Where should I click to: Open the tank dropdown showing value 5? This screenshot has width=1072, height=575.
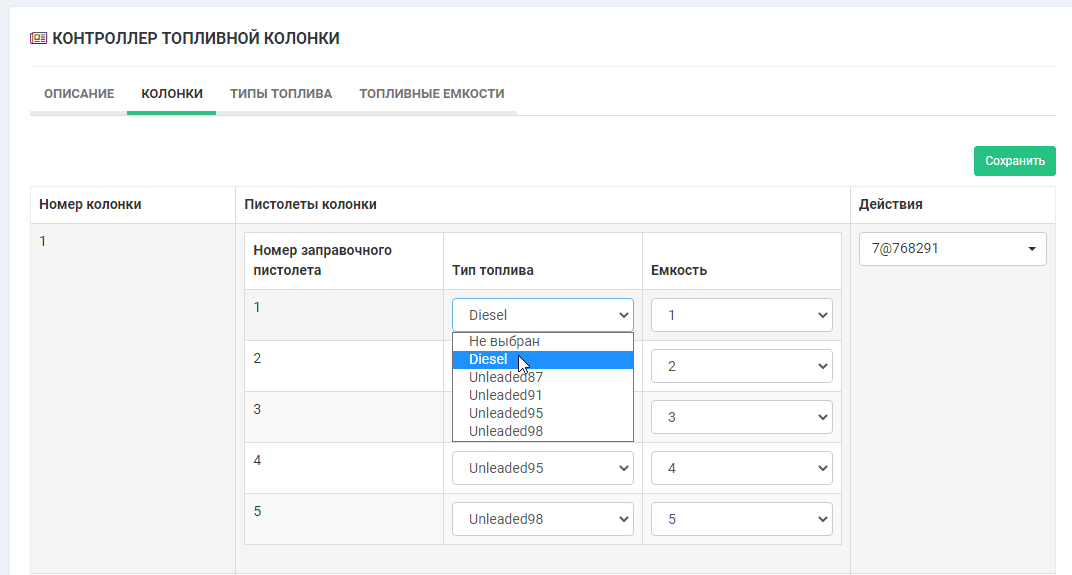[x=741, y=519]
